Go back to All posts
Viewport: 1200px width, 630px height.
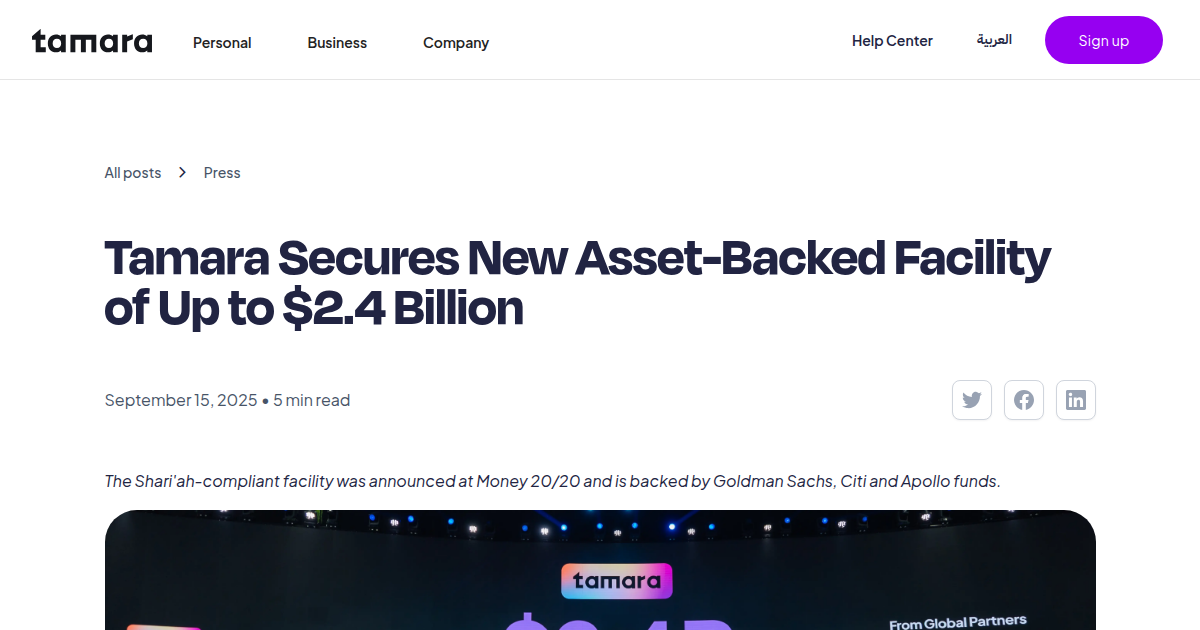132,172
